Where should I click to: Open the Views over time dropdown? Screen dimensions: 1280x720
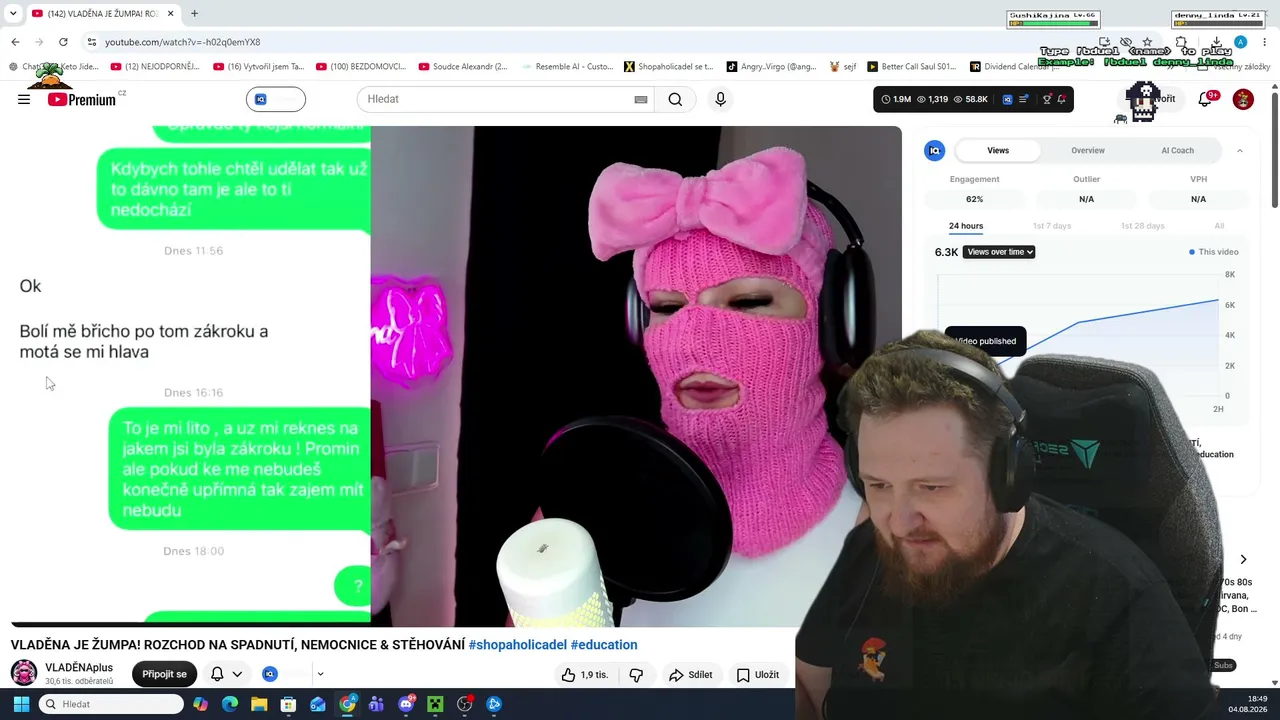tap(999, 252)
